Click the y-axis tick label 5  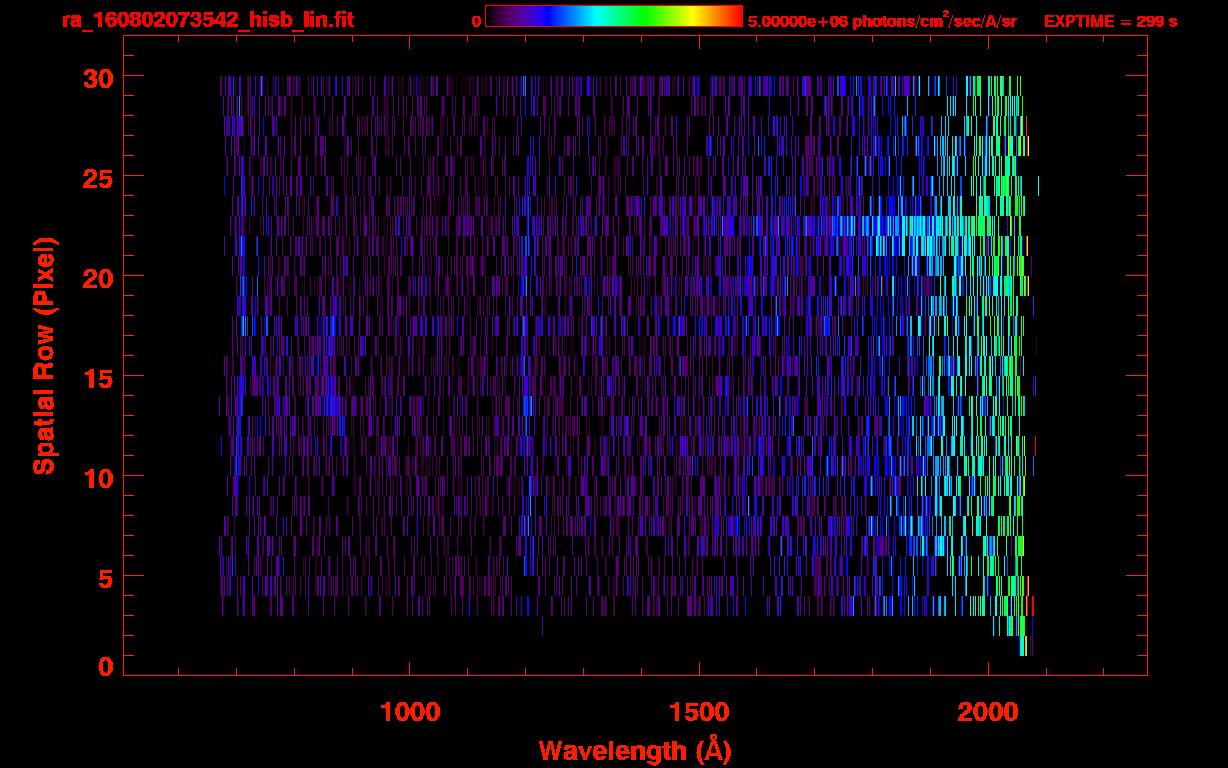(x=105, y=577)
